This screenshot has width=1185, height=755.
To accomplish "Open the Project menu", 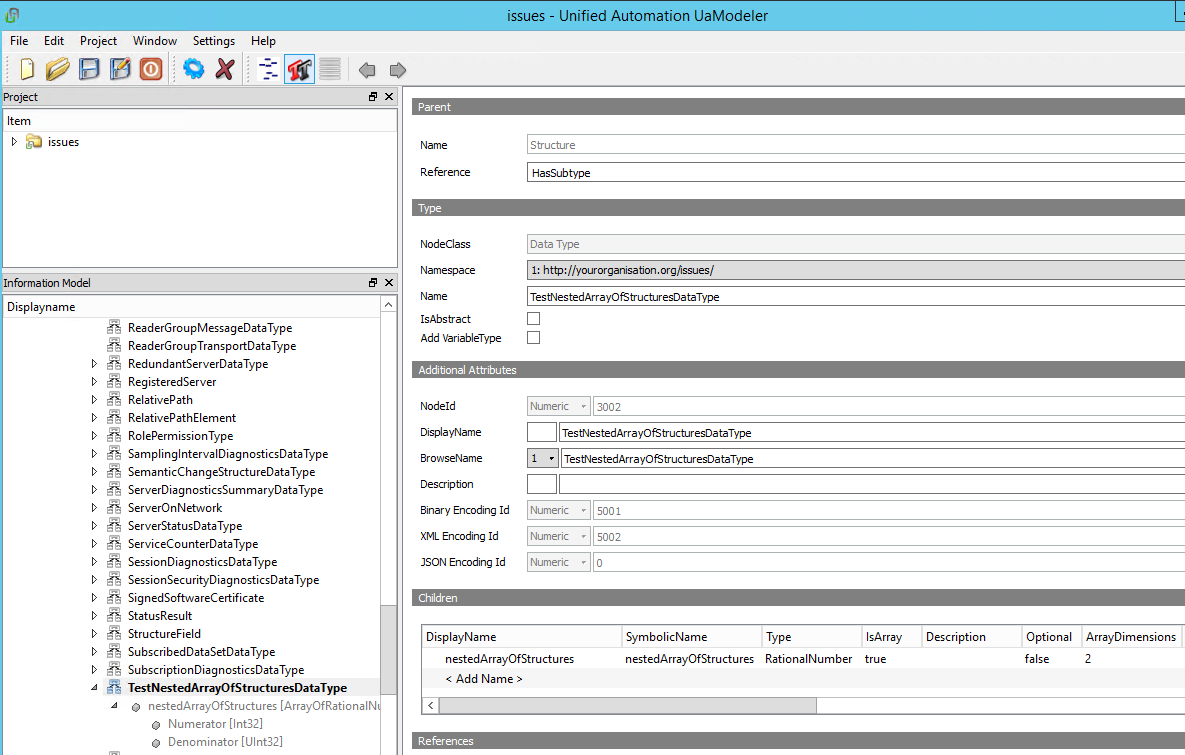I will pyautogui.click(x=98, y=41).
